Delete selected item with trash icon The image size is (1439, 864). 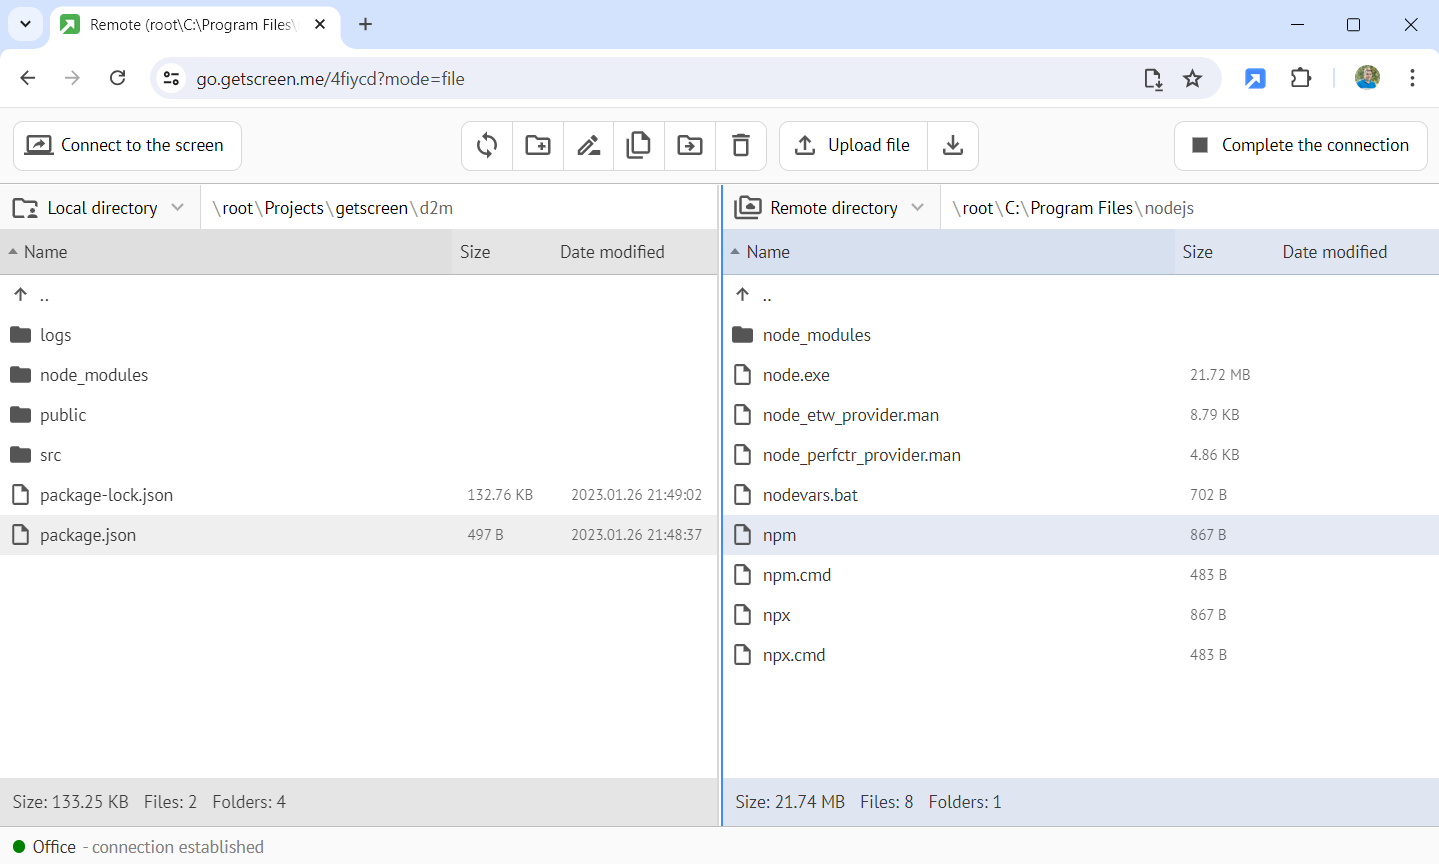741,146
